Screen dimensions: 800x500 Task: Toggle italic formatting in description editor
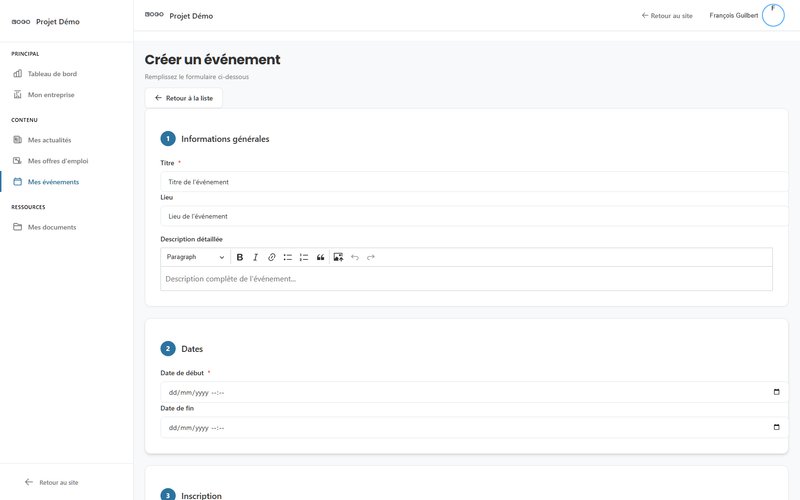pyautogui.click(x=255, y=257)
